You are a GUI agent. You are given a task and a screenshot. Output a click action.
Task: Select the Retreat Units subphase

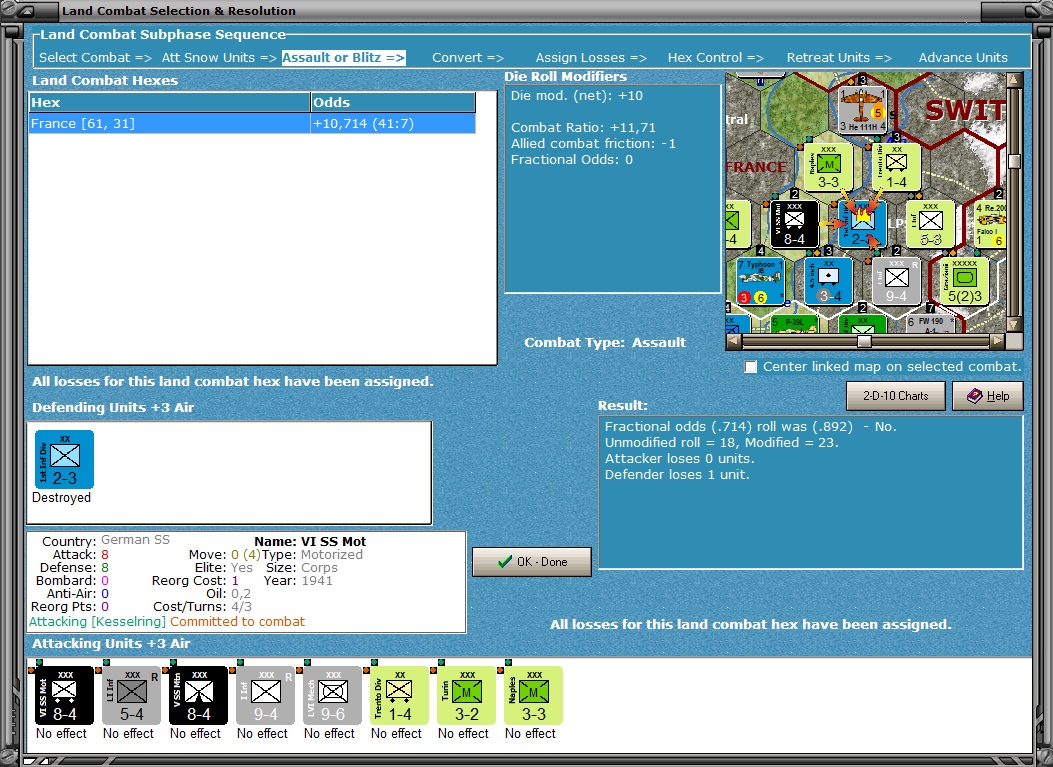click(839, 58)
